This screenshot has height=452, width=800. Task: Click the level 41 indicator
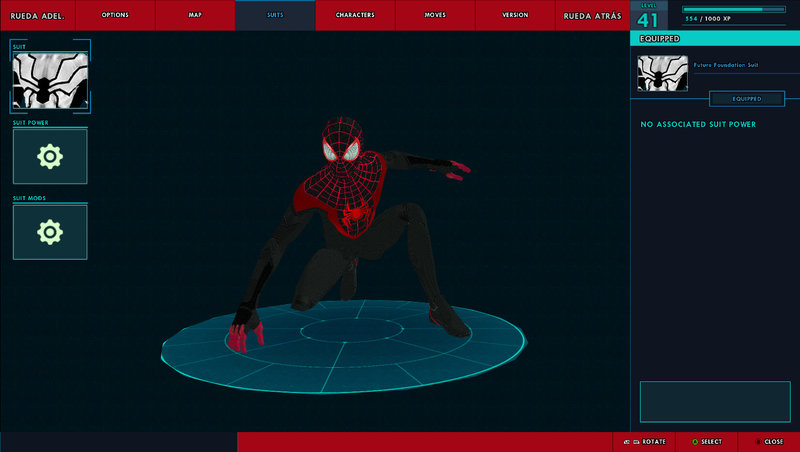pos(647,20)
